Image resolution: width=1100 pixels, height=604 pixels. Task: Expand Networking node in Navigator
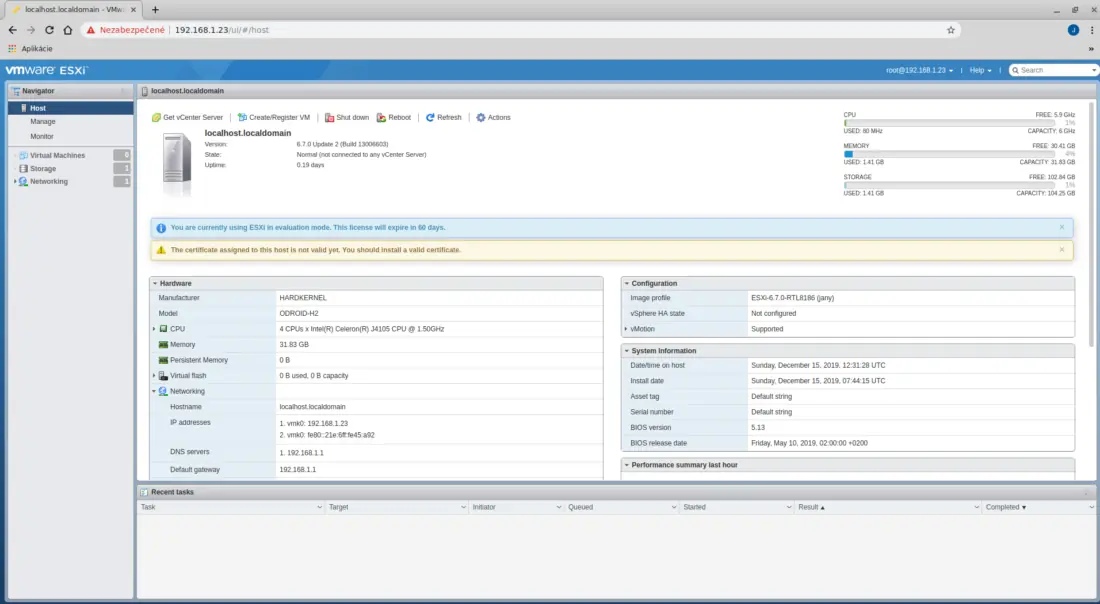15,182
